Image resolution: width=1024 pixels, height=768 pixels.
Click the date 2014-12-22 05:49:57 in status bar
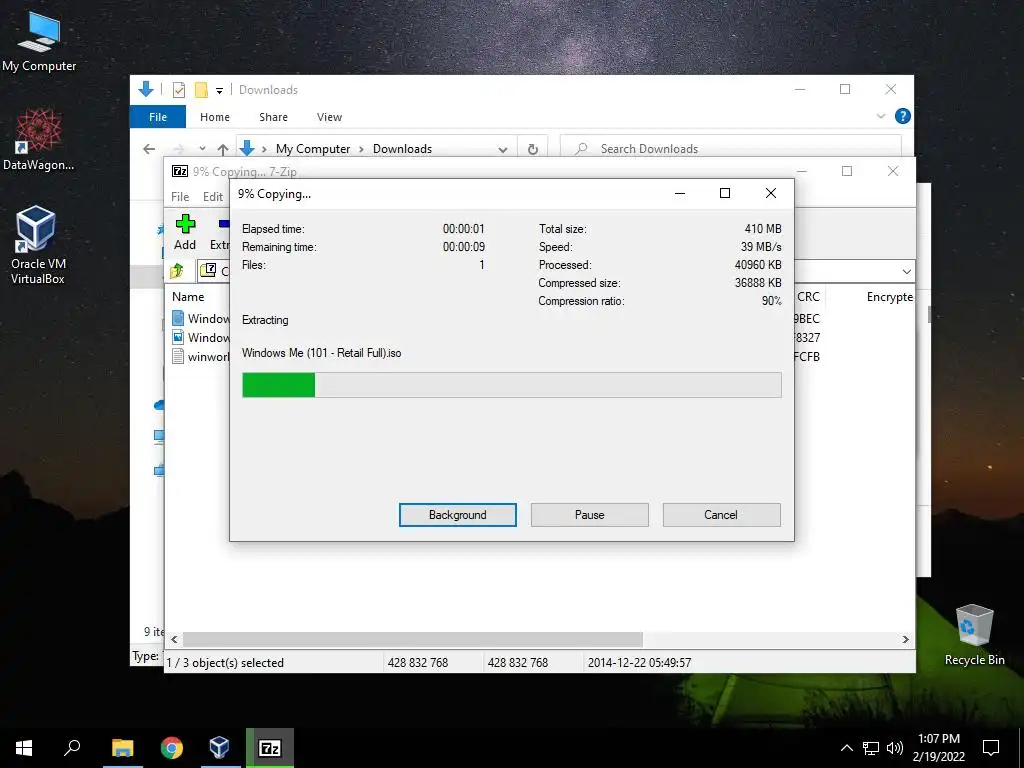[639, 662]
